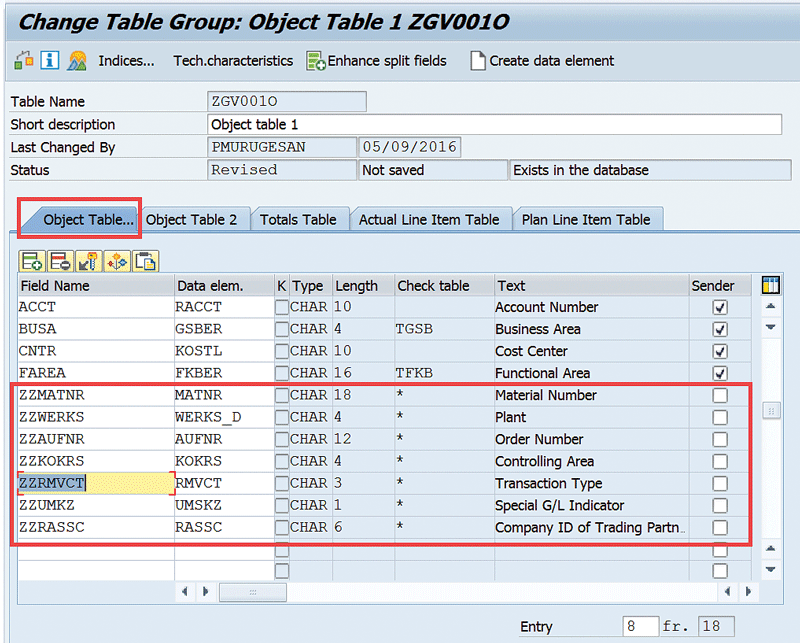The image size is (800, 643).
Task: Open Tech.characteristics from the toolbar
Action: [x=233, y=61]
